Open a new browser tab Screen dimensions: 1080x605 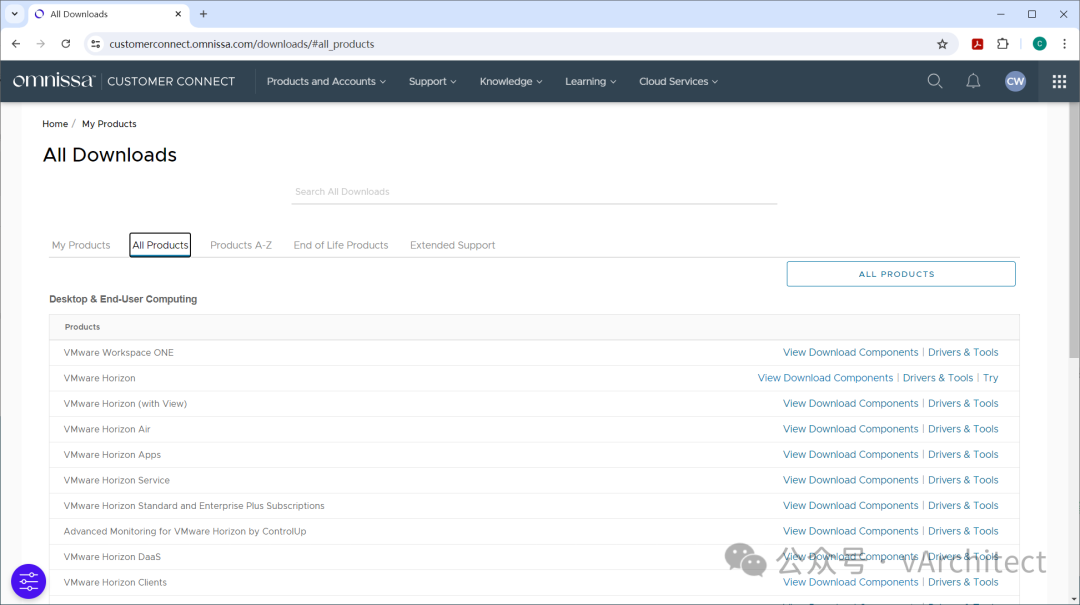[x=203, y=14]
